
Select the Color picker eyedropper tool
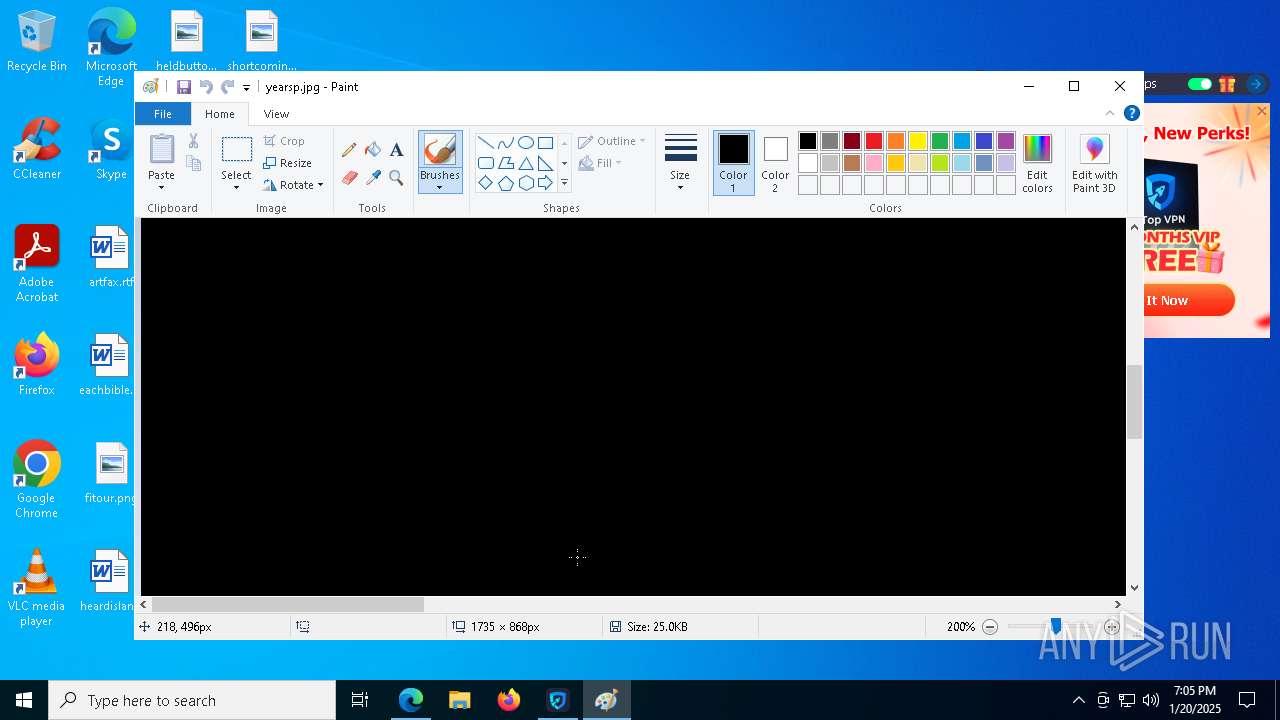[373, 177]
